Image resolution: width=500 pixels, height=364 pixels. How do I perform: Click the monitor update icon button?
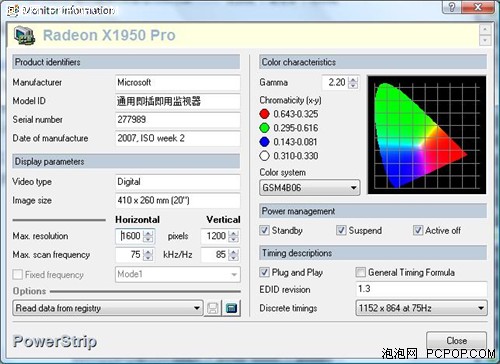(x=232, y=308)
